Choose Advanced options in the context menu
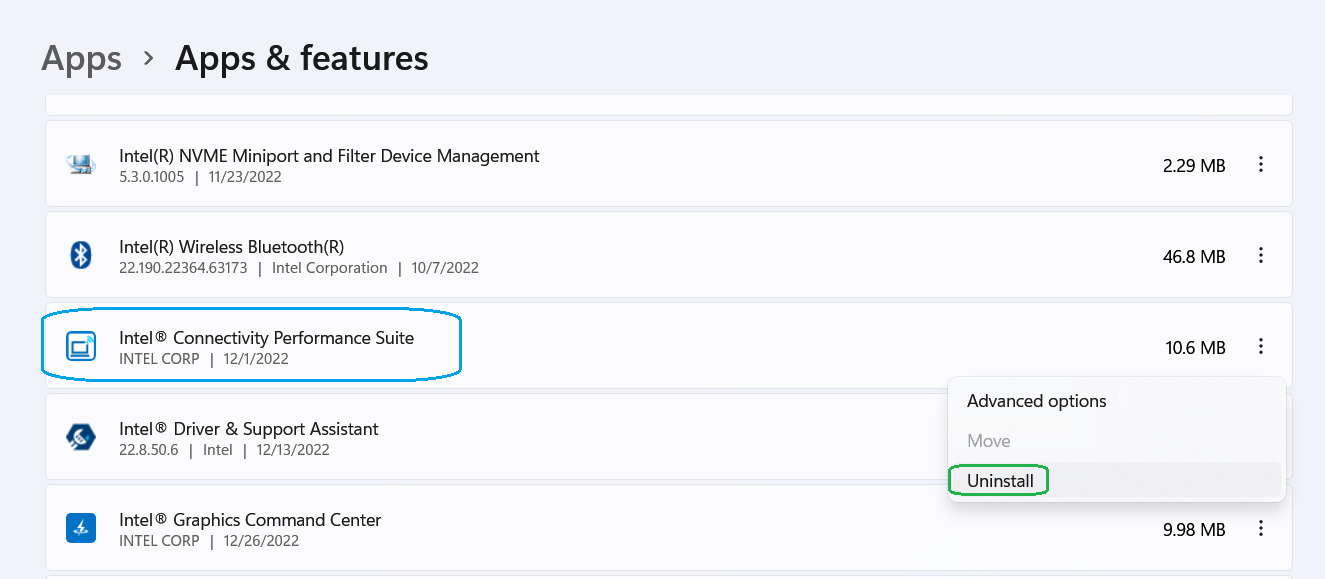This screenshot has width=1325, height=579. click(x=1036, y=401)
